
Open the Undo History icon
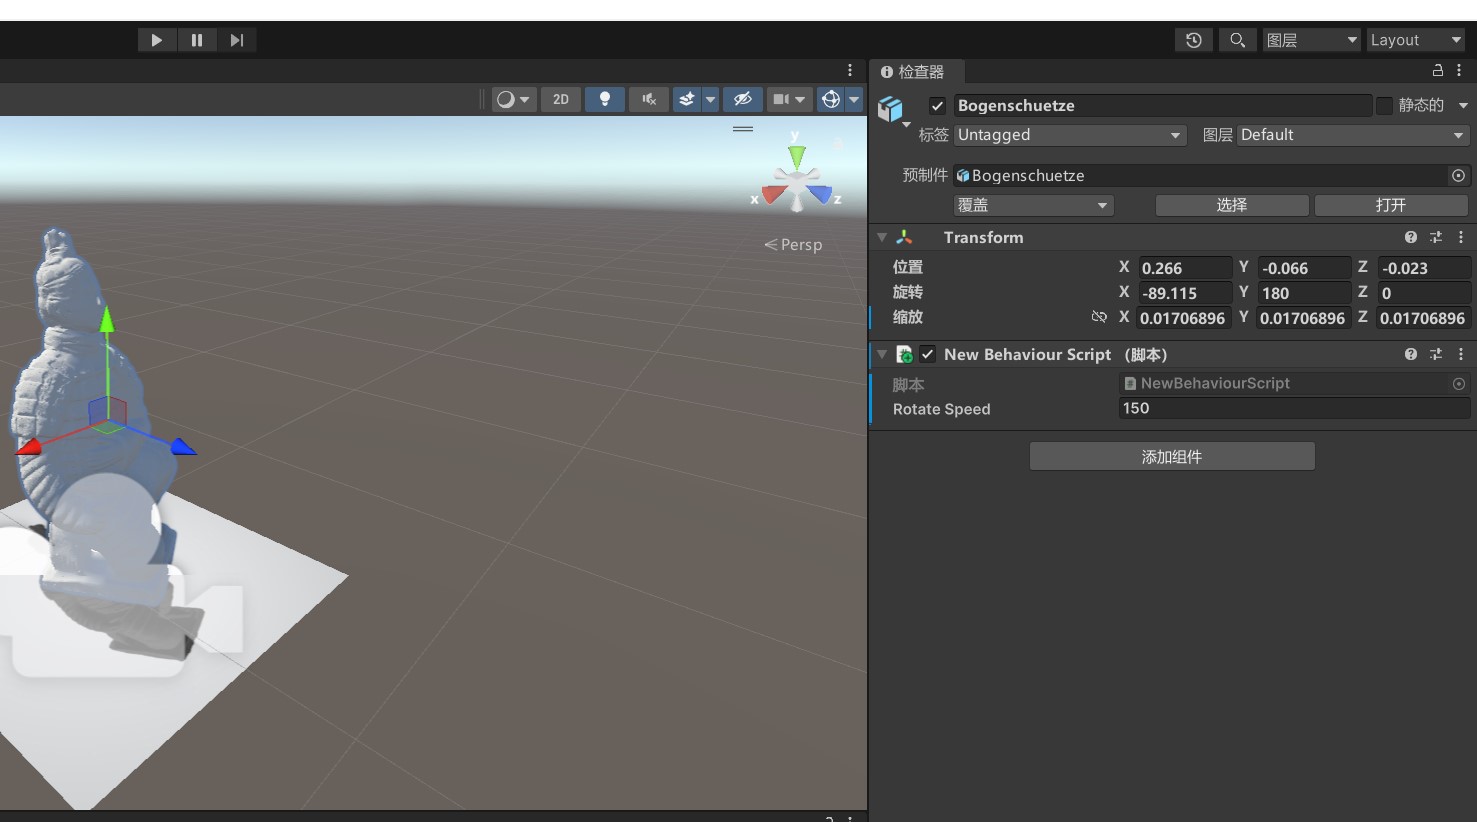point(1193,40)
